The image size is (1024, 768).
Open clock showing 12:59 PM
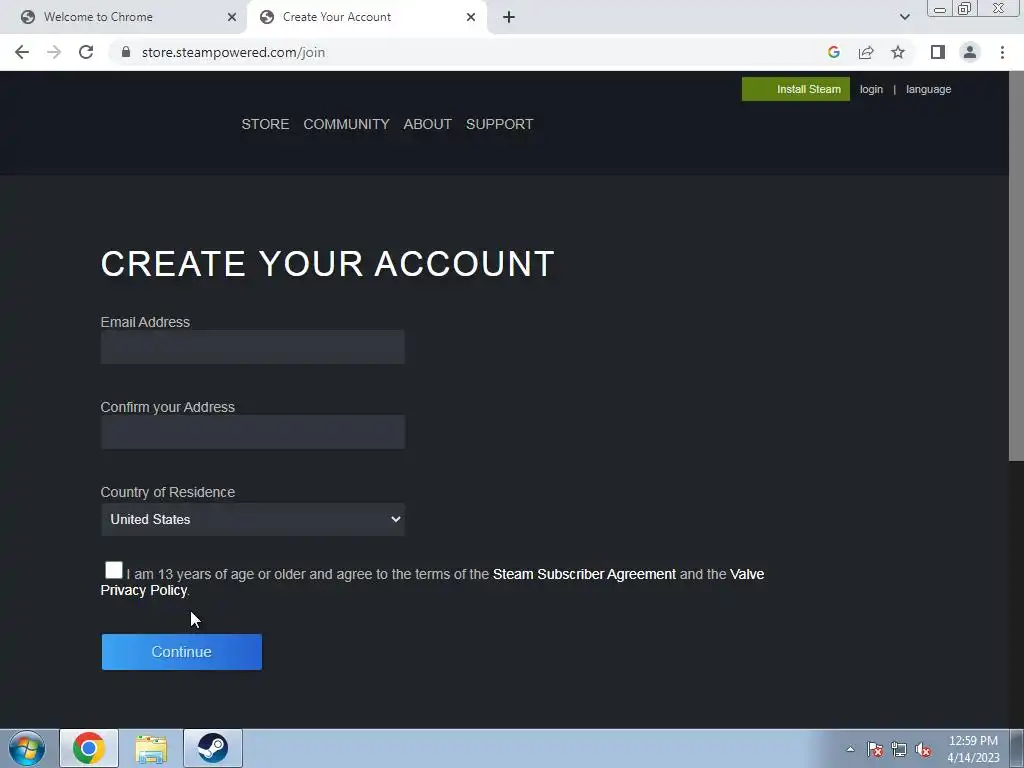973,749
